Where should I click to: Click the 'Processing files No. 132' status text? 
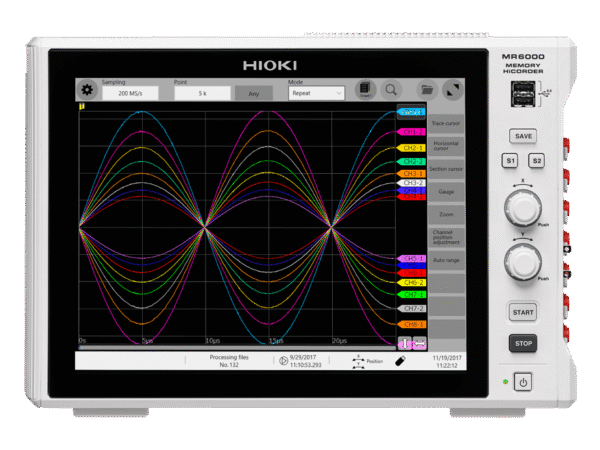(229, 361)
